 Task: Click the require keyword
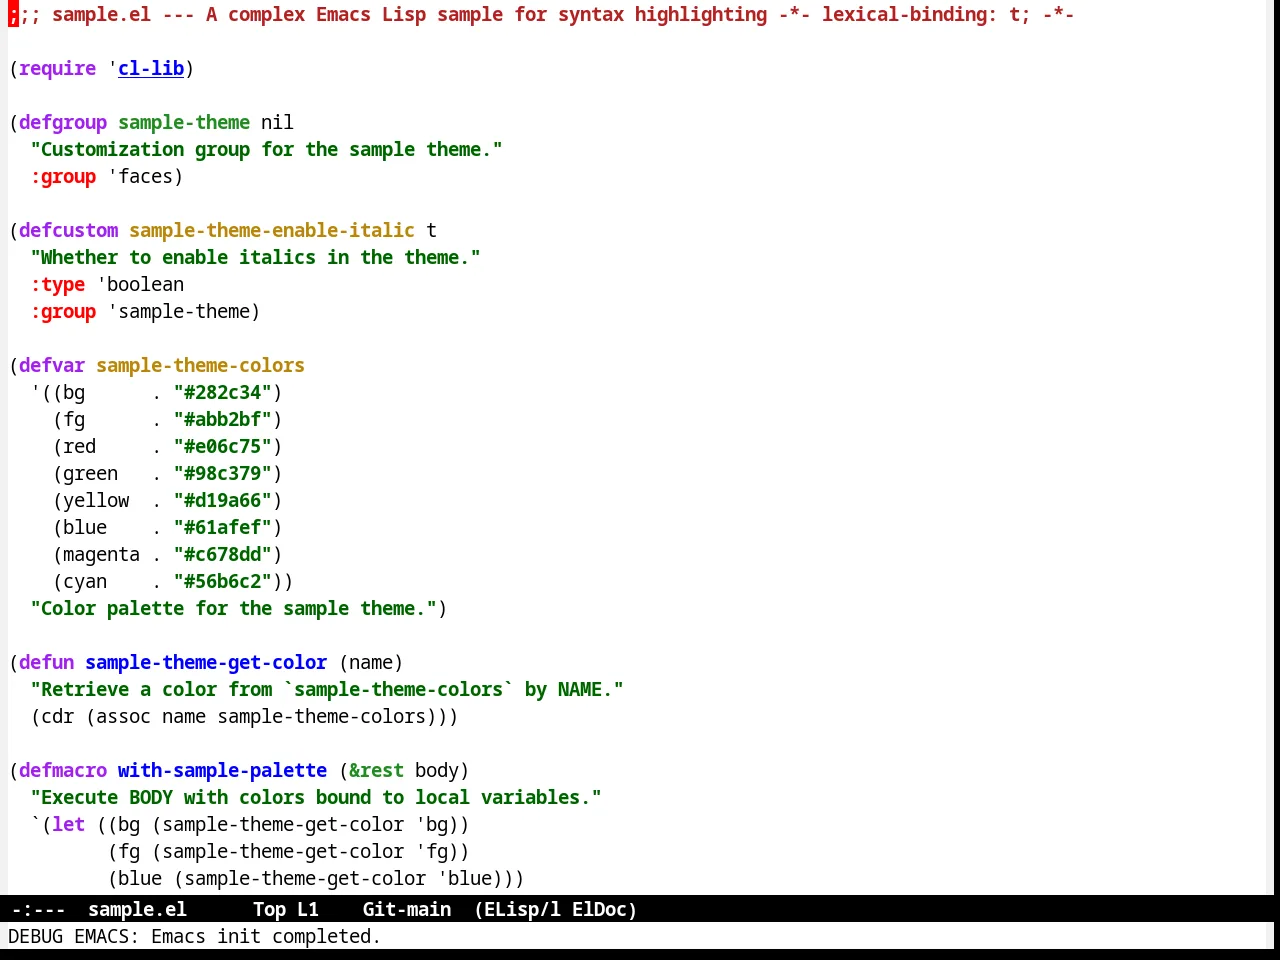coord(57,68)
